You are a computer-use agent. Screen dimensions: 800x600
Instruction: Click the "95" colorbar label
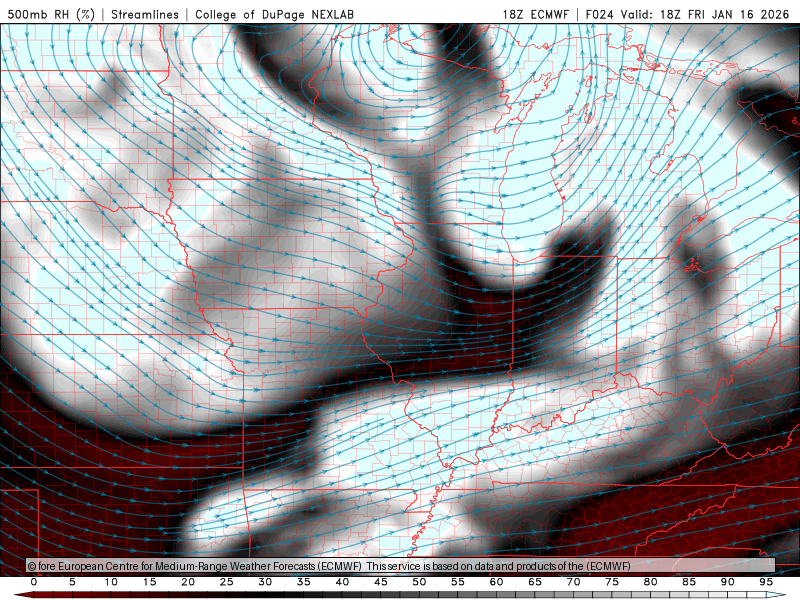766,582
